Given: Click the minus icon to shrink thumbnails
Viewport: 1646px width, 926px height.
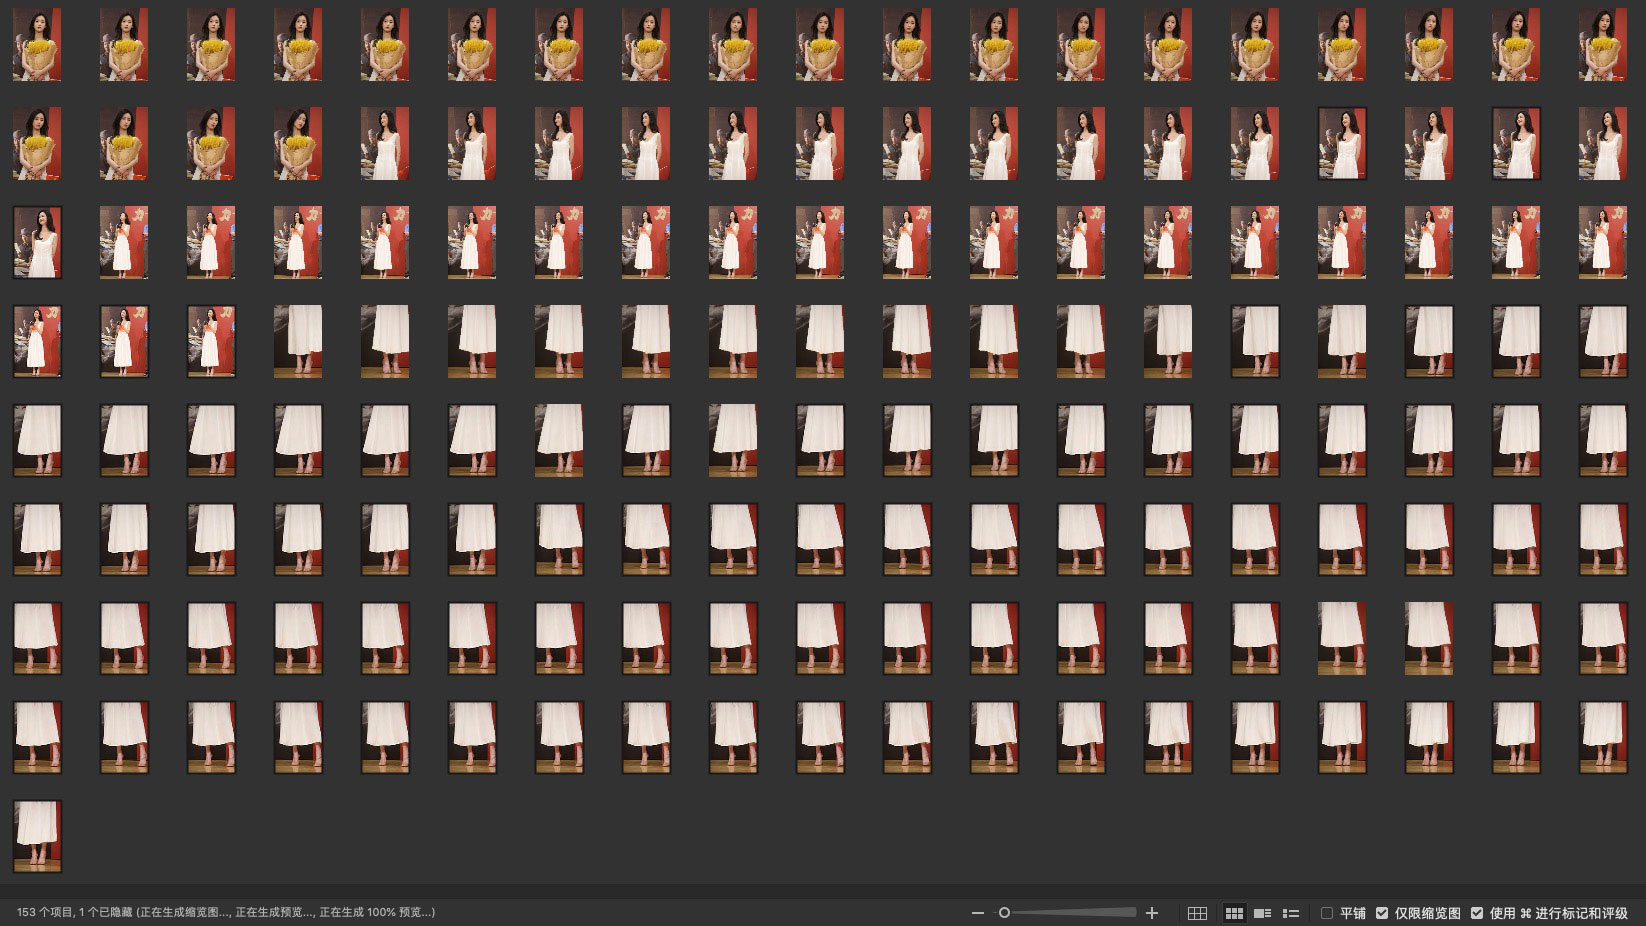Looking at the screenshot, I should tap(978, 913).
